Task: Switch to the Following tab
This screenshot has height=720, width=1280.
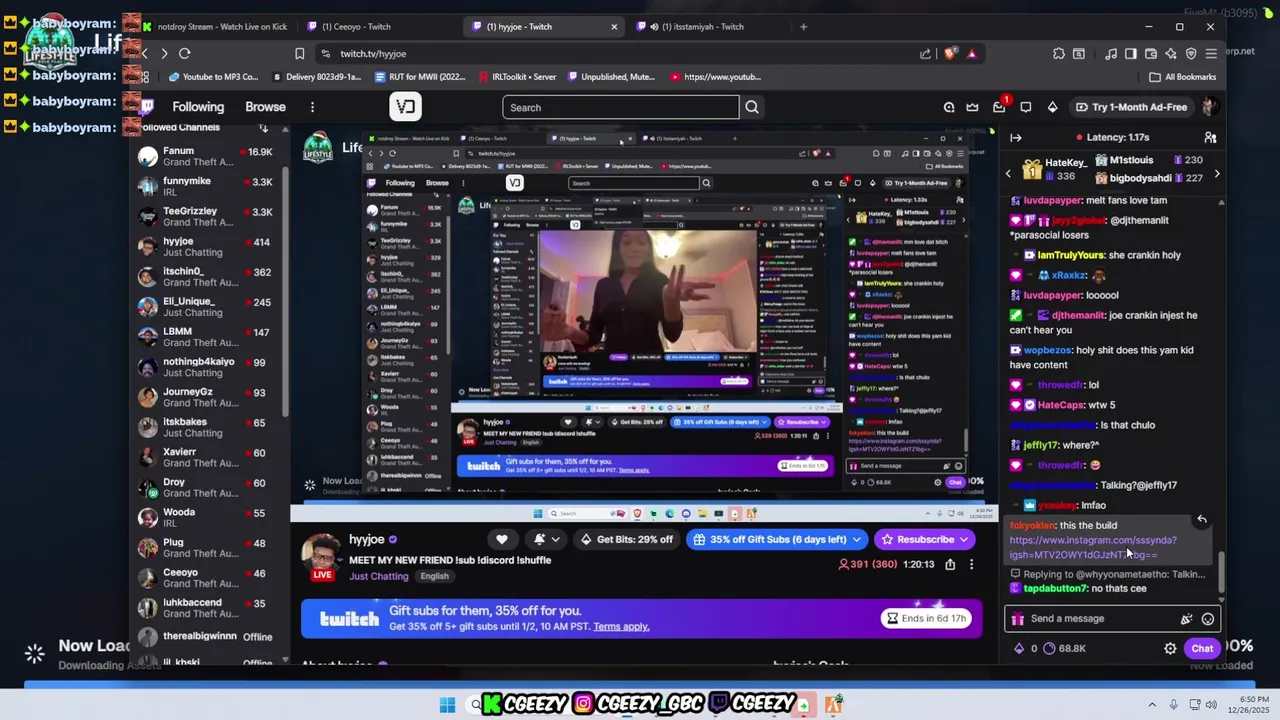Action: tap(198, 107)
